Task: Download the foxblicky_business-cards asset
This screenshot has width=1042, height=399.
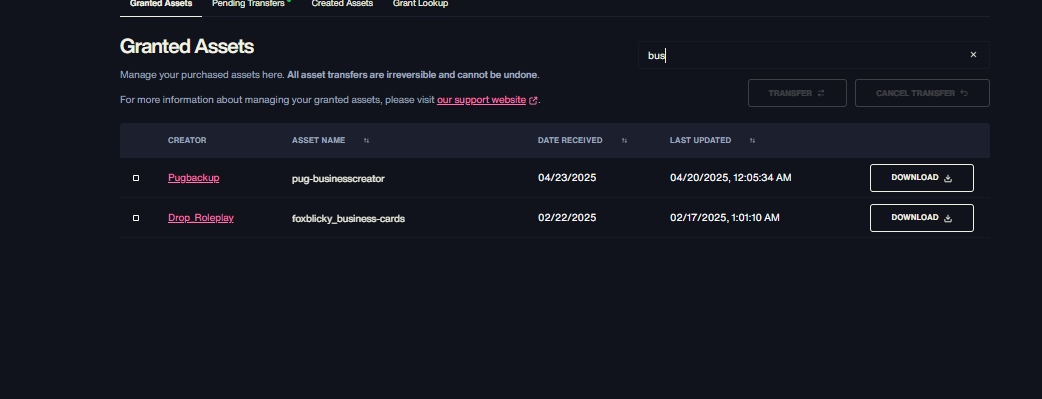Action: pyautogui.click(x=922, y=217)
